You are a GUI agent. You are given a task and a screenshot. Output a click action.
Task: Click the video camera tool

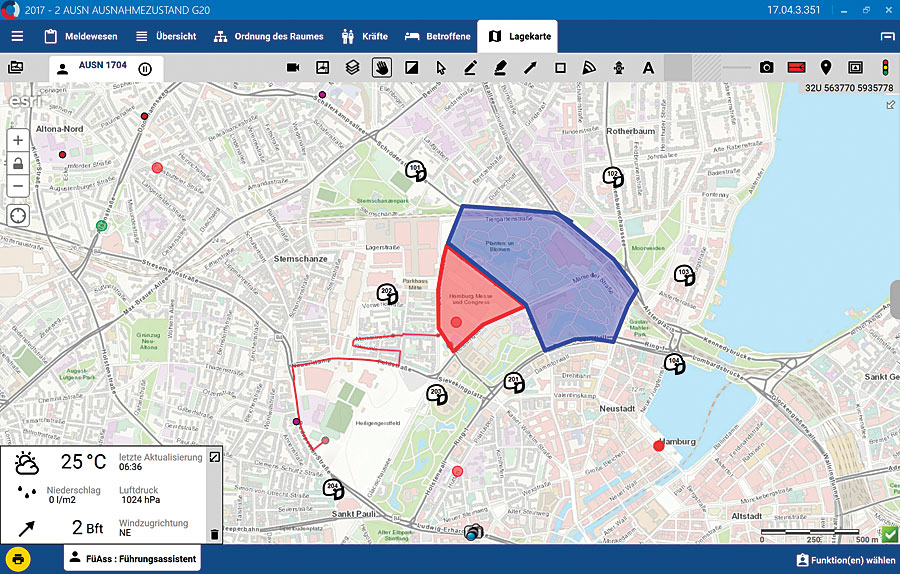coord(293,68)
